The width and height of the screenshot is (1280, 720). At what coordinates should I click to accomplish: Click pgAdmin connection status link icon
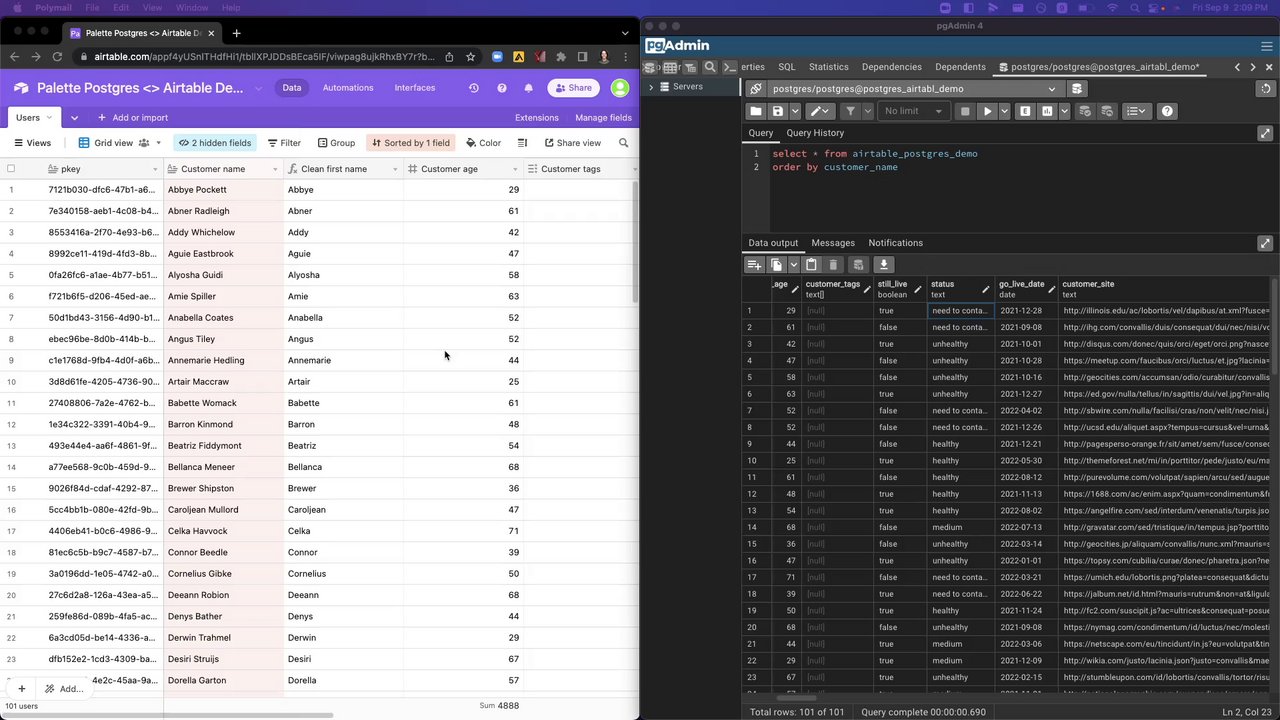coord(756,89)
